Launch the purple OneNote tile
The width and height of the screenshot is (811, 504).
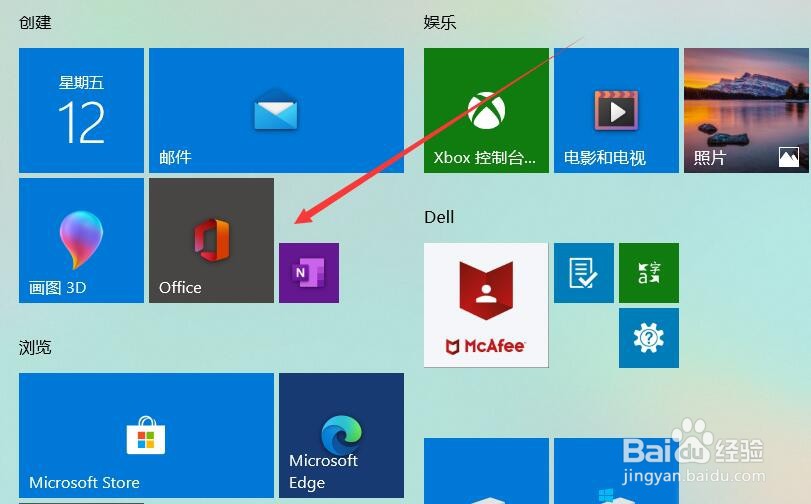coord(309,273)
